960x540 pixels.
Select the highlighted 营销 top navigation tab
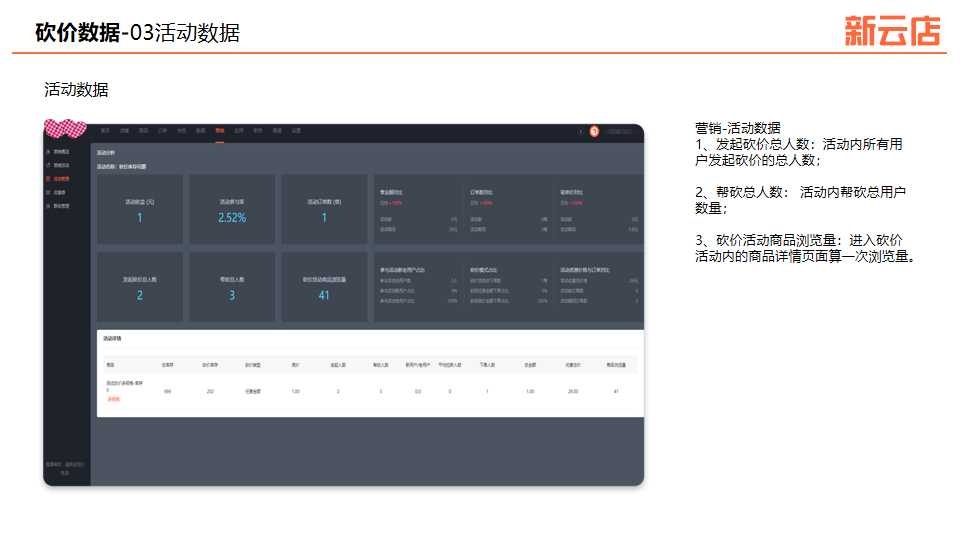pos(220,130)
